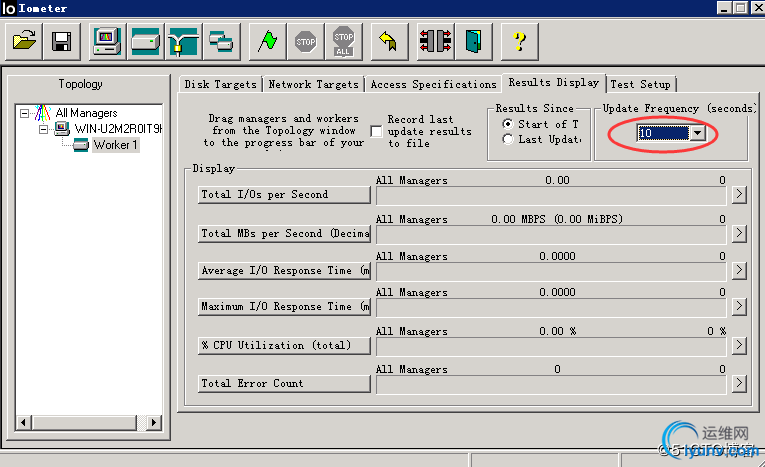This screenshot has width=765, height=467.
Task: Reset workers with the yellow arrow icon
Action: pos(389,41)
